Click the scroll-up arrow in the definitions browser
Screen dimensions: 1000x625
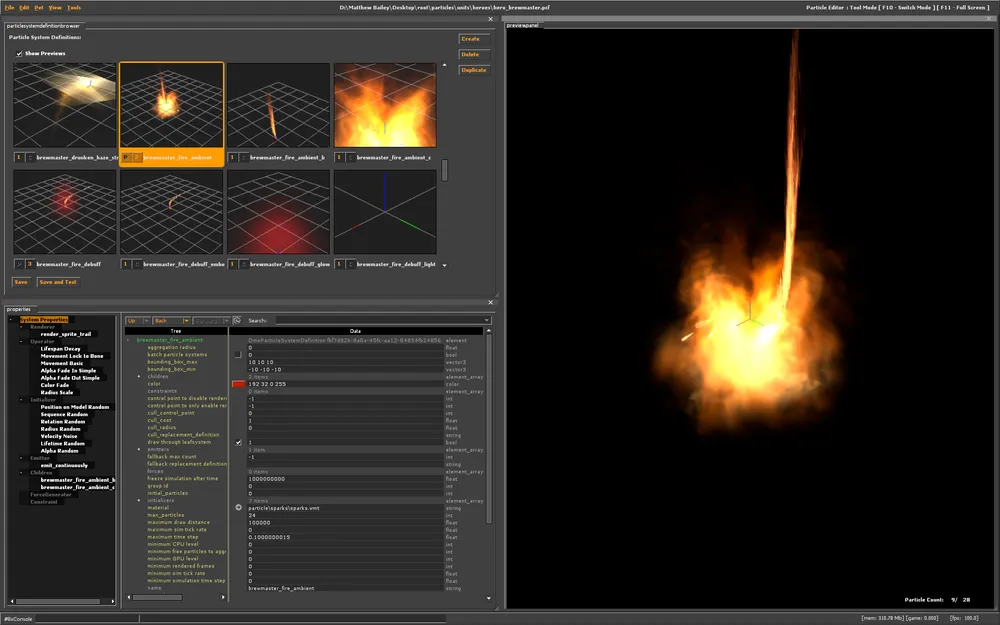pyautogui.click(x=445, y=65)
